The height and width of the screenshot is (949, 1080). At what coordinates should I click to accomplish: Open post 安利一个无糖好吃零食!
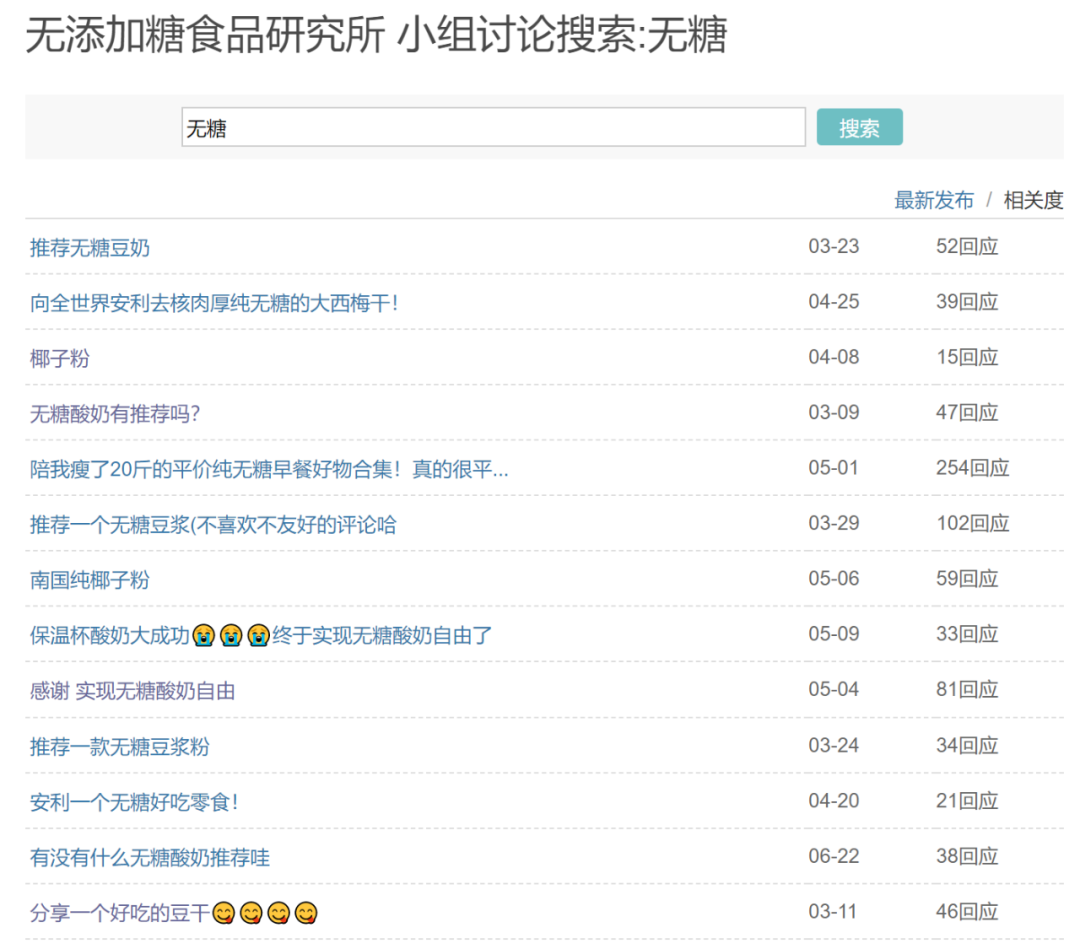134,802
